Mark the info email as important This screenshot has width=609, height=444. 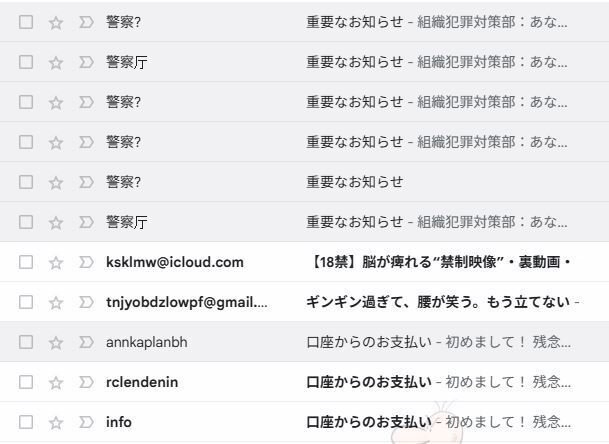pos(85,422)
